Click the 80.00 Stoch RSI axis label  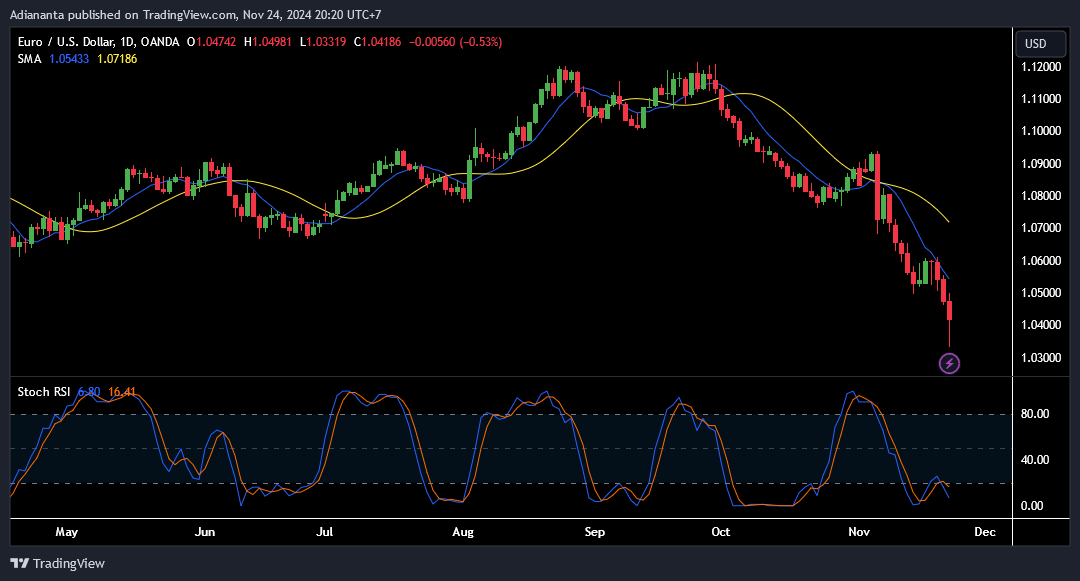coord(1035,414)
